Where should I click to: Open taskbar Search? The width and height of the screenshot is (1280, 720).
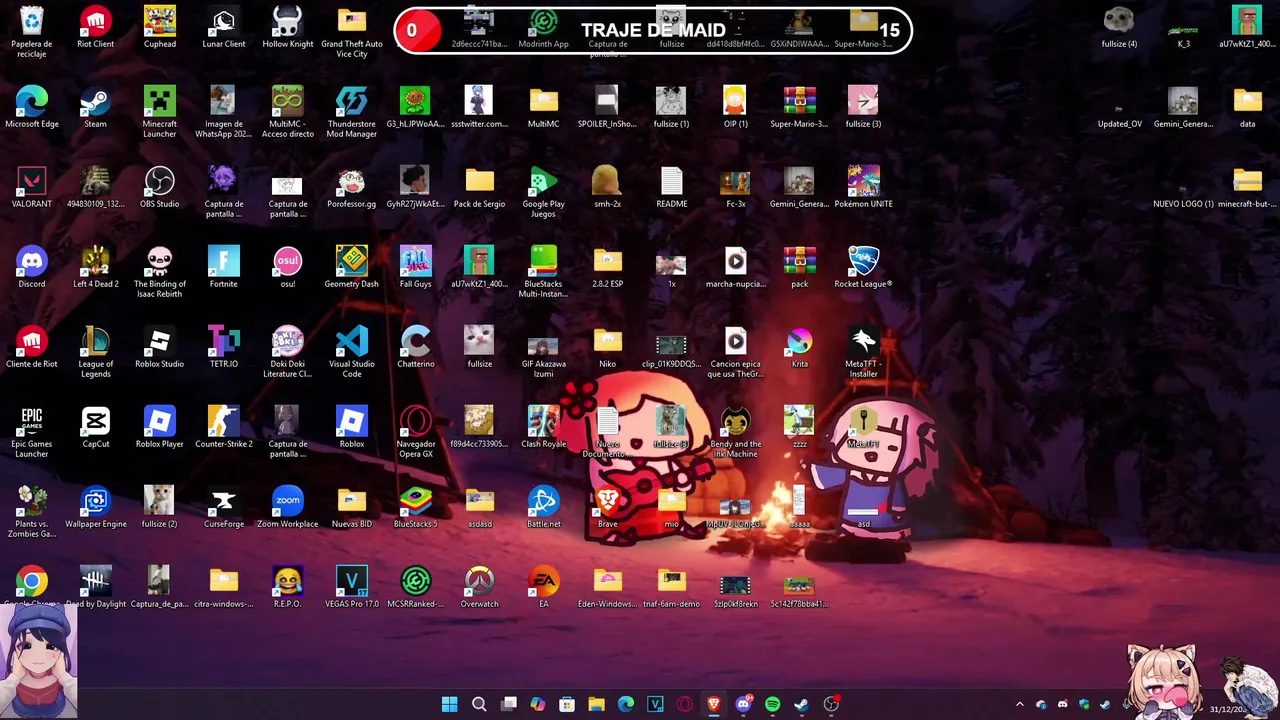coord(479,704)
